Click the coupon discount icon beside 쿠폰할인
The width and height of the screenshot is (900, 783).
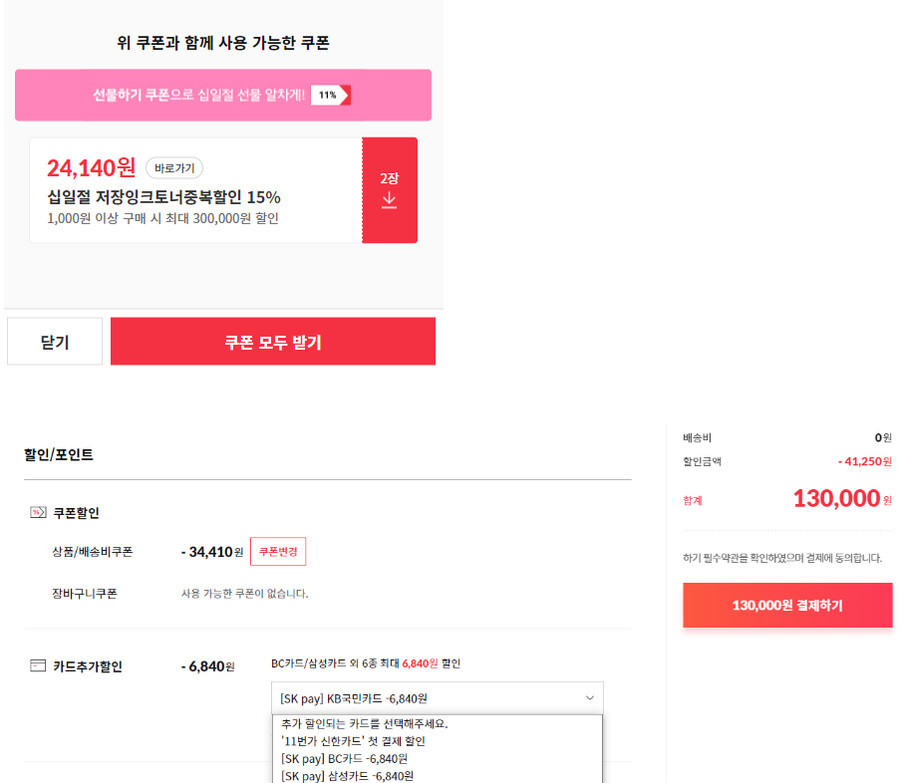pos(38,512)
